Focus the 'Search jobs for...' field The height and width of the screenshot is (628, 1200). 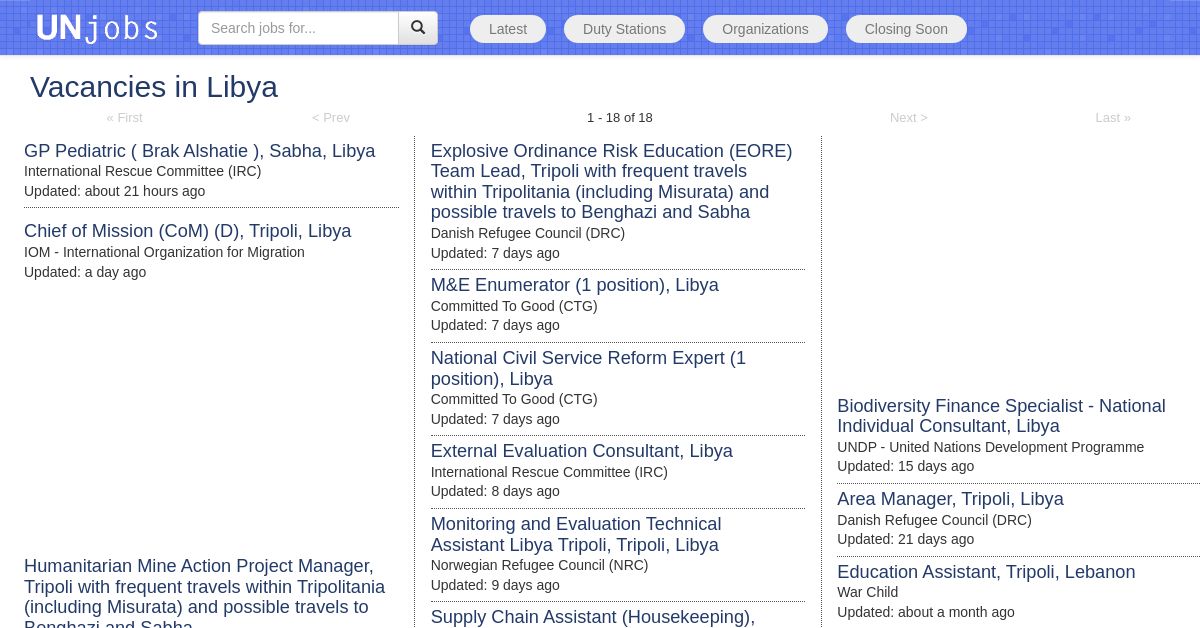click(298, 28)
